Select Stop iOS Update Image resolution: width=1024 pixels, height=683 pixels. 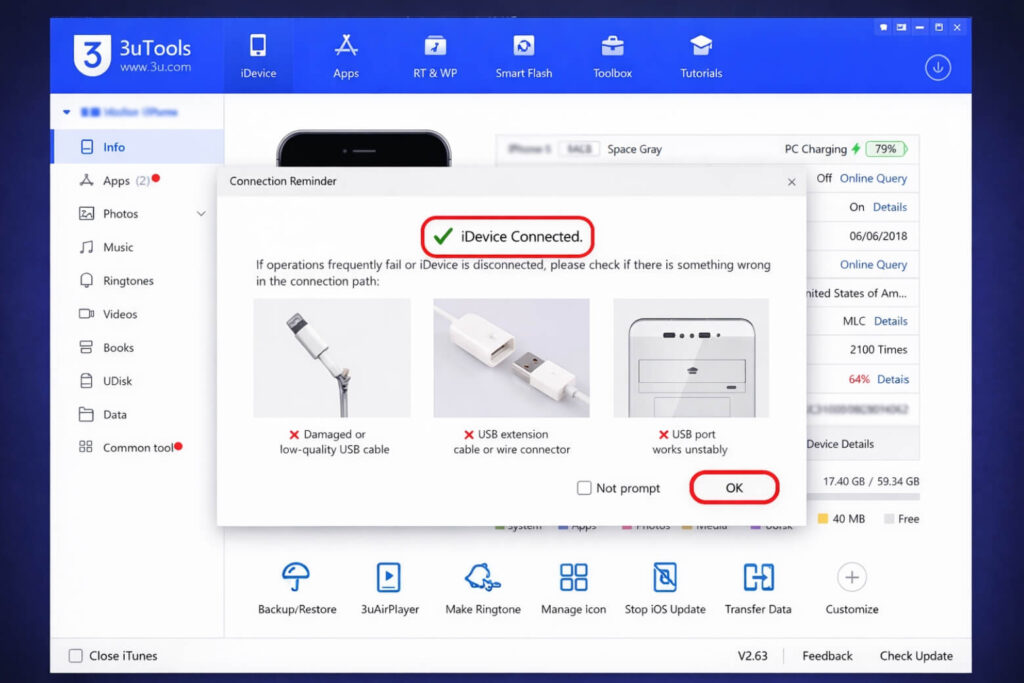[x=664, y=586]
